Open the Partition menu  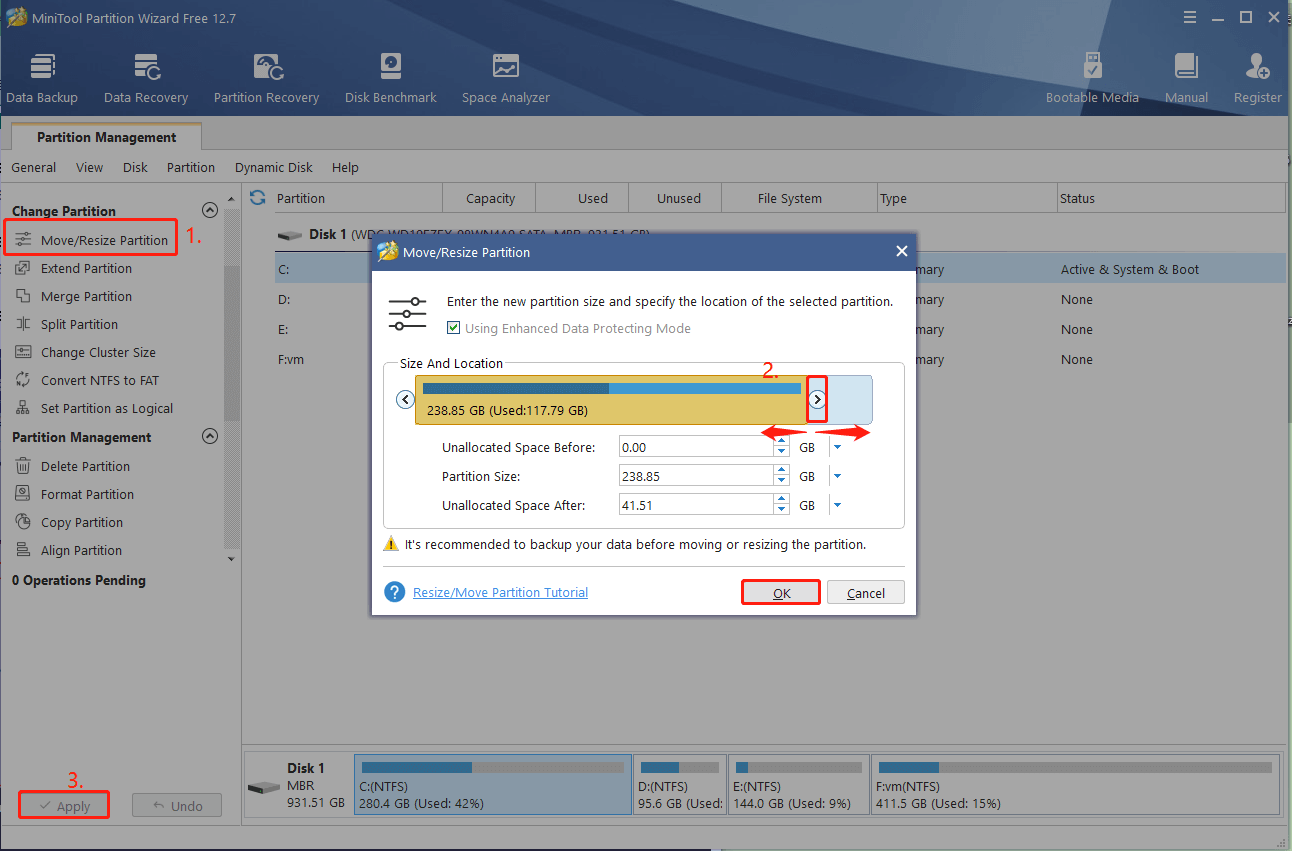pos(190,167)
